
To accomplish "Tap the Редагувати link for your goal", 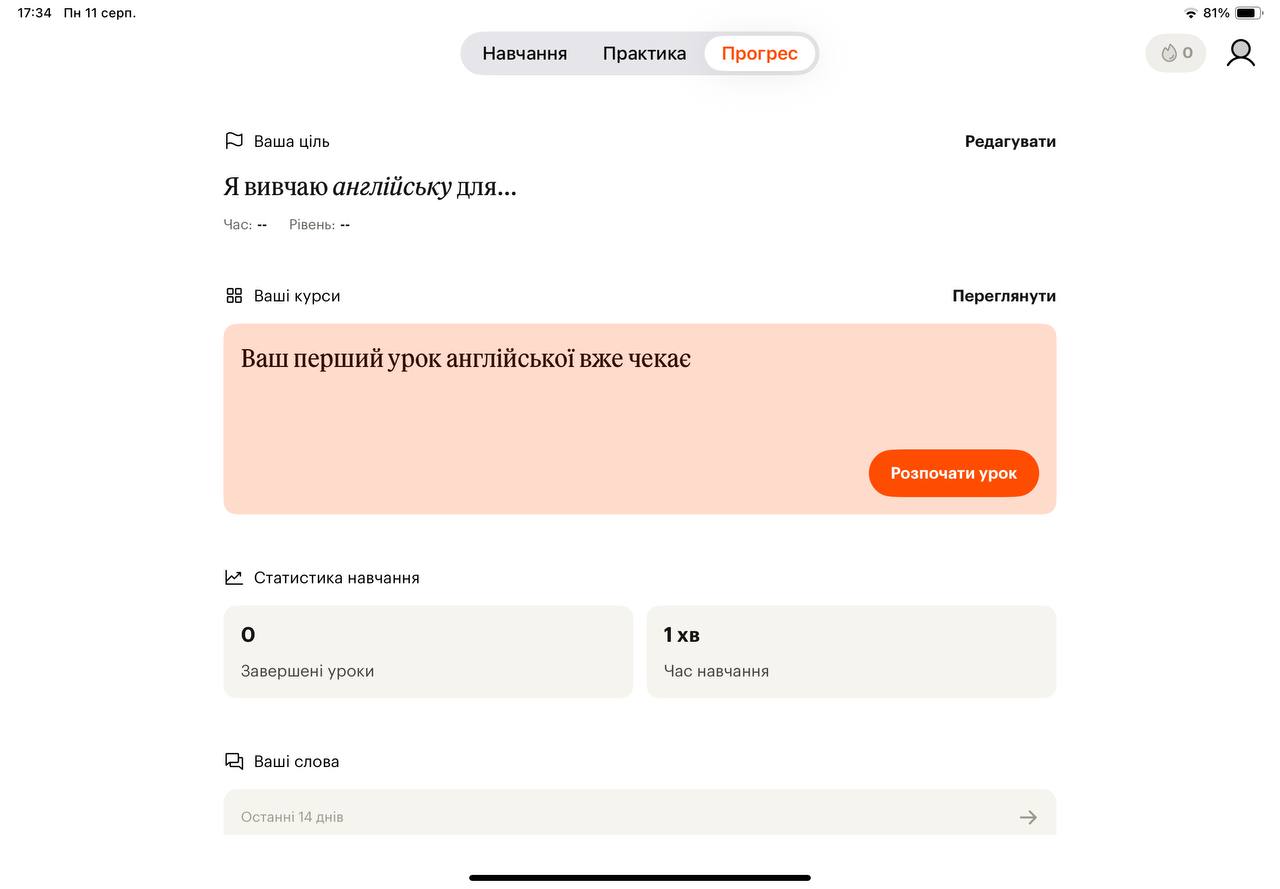I will tap(1010, 142).
